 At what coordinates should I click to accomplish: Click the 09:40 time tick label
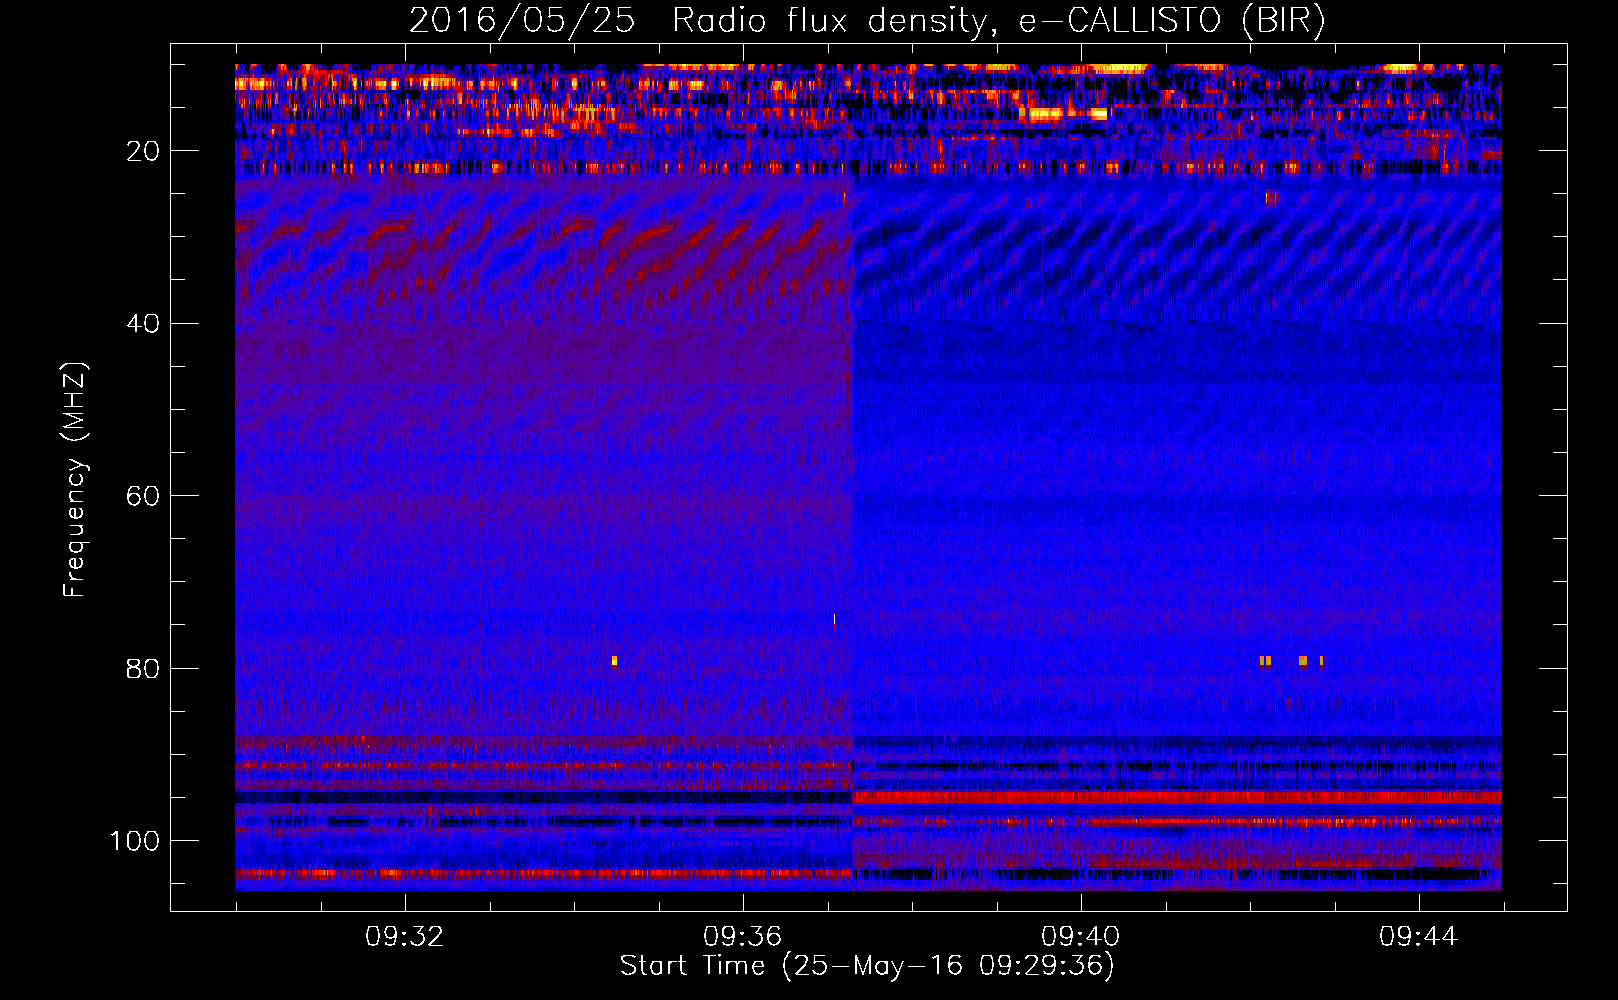[x=1080, y=937]
